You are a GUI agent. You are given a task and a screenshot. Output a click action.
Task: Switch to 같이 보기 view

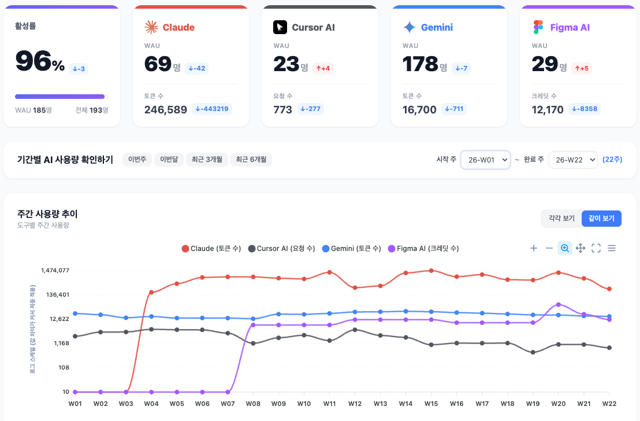click(x=602, y=218)
